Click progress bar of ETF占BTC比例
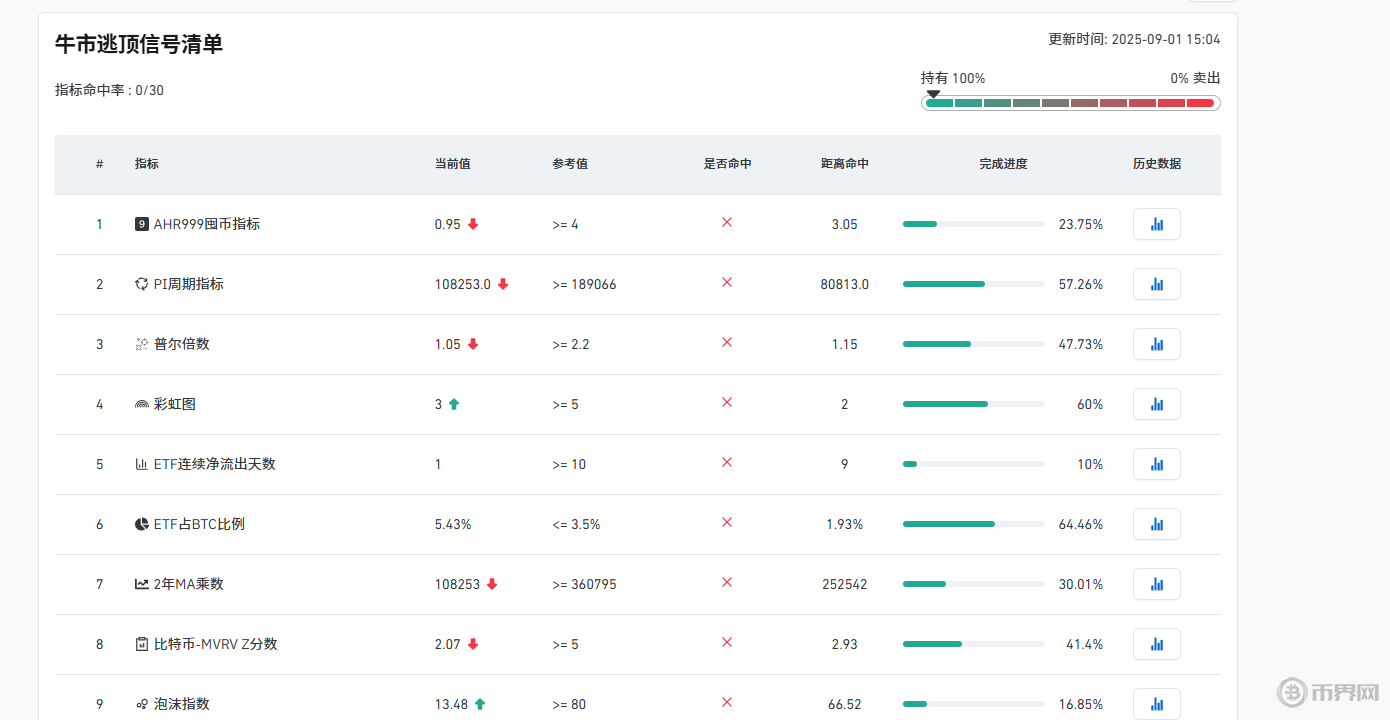 point(973,524)
